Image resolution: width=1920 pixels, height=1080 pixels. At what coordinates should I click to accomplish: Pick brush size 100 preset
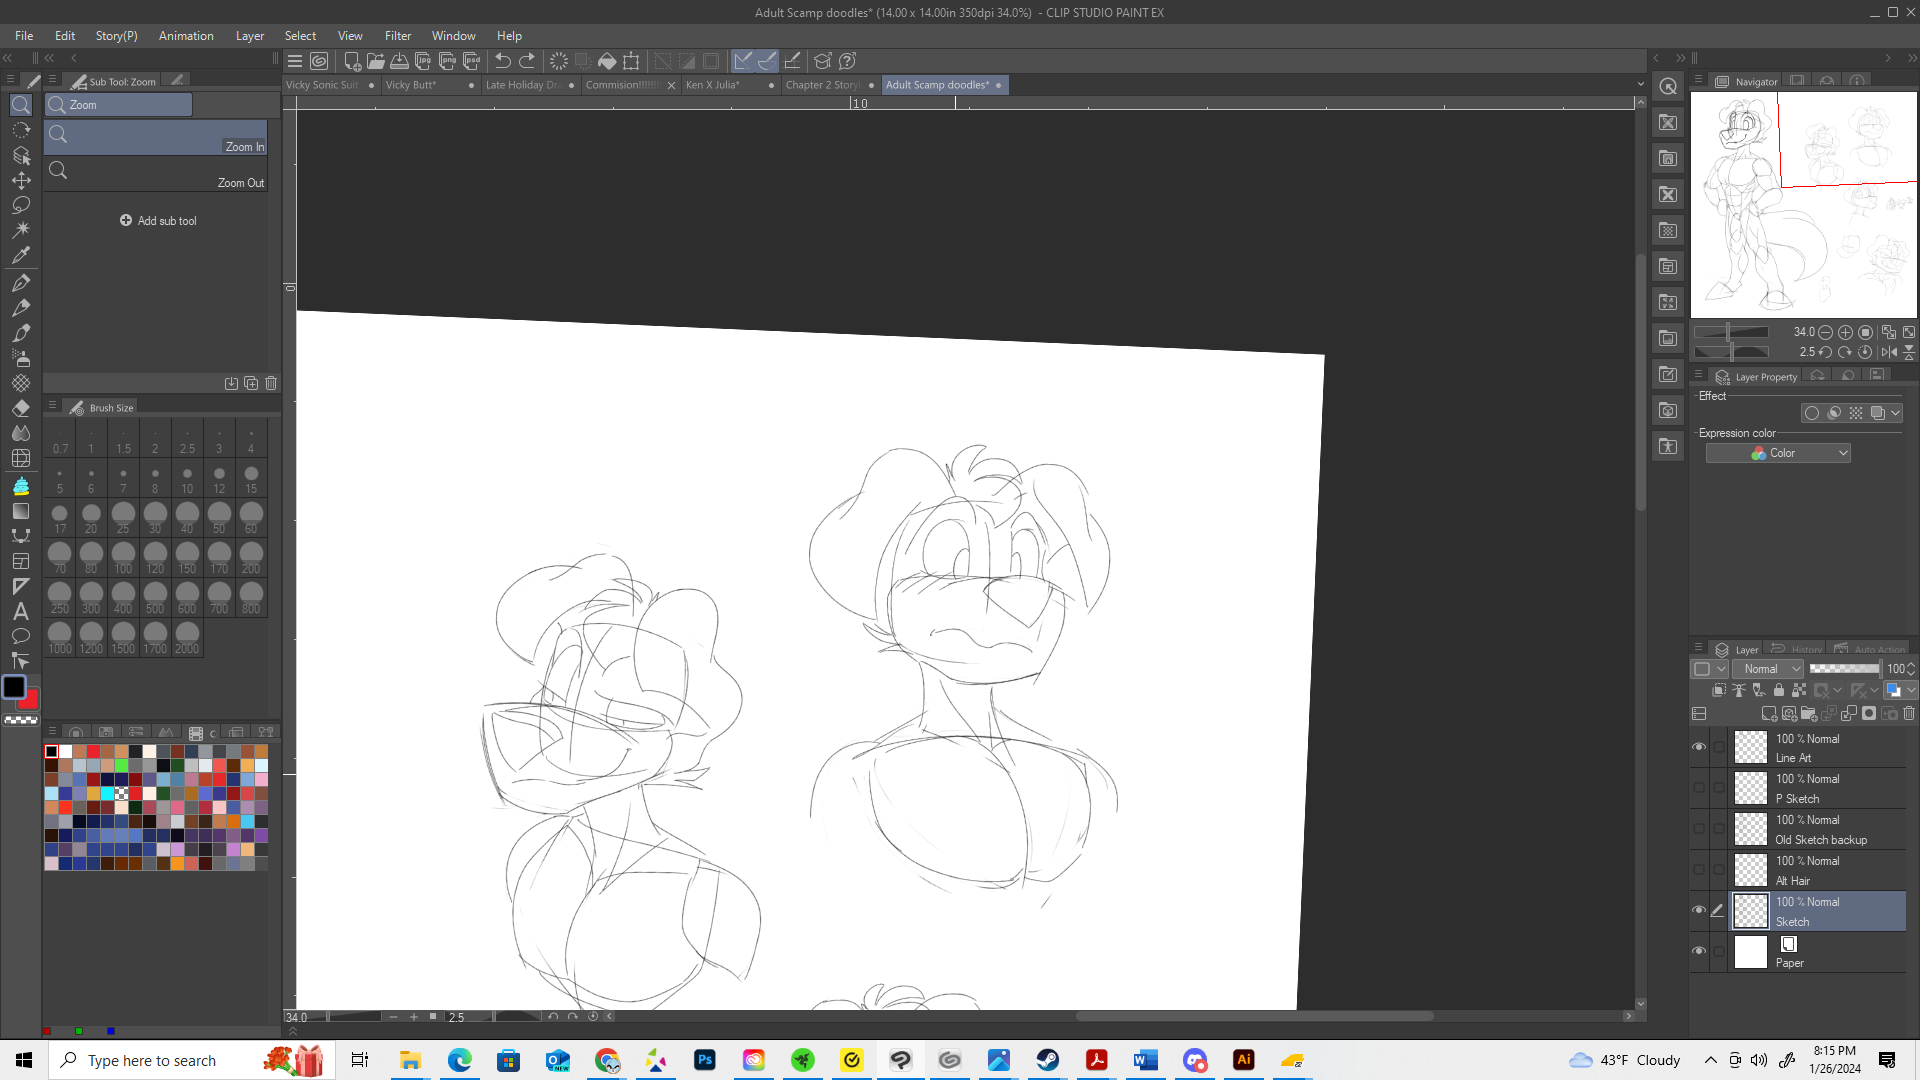(x=123, y=556)
